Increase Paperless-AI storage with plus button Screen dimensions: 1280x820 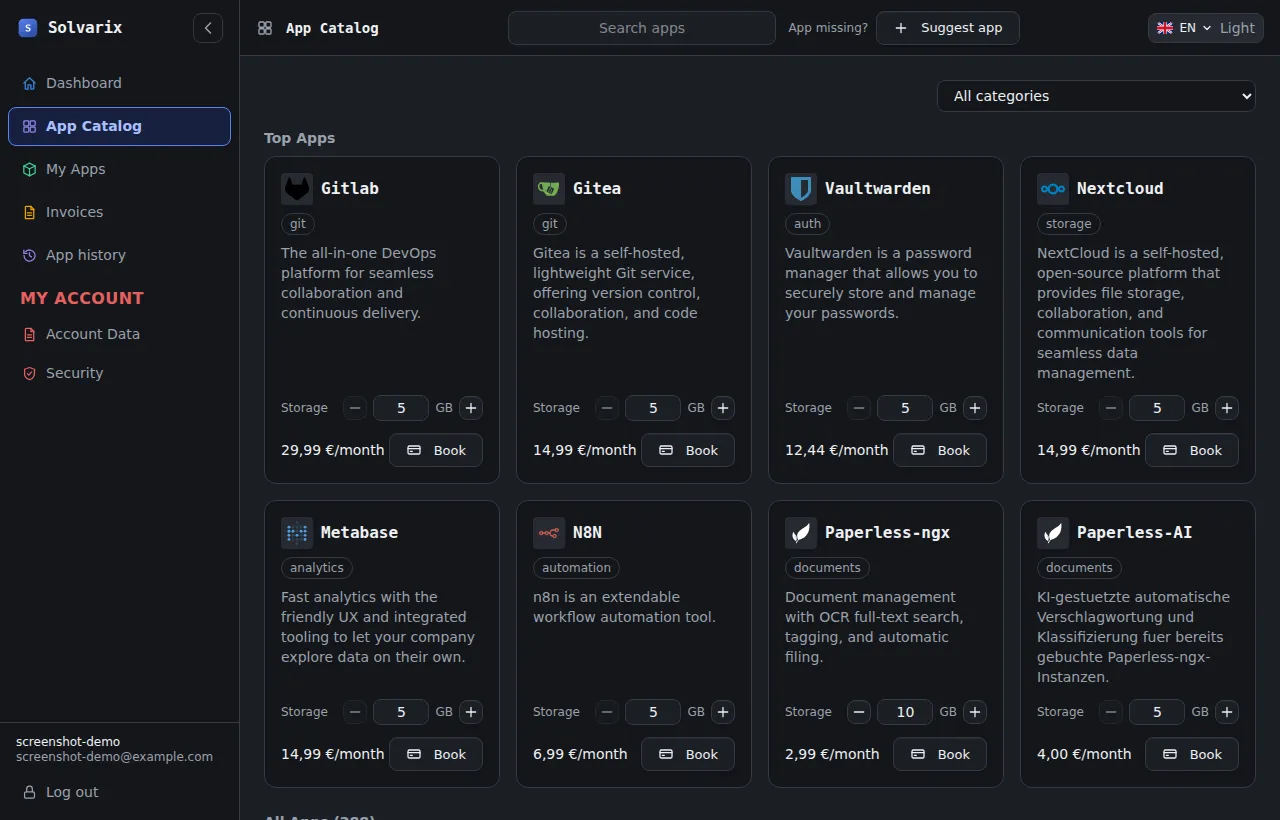click(1227, 712)
